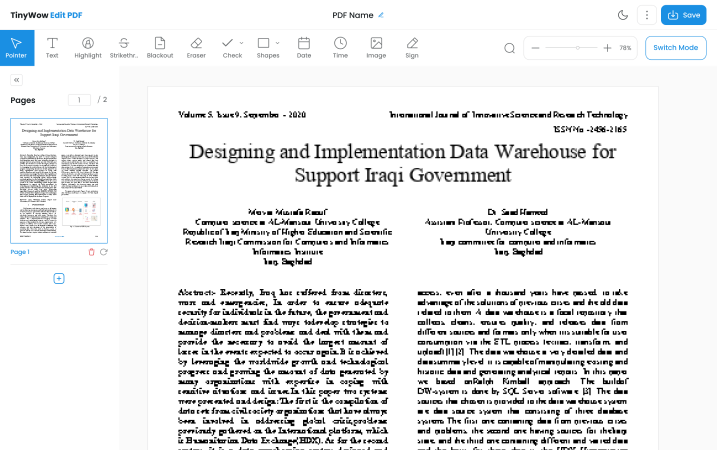Click the page number input field

coord(79,100)
